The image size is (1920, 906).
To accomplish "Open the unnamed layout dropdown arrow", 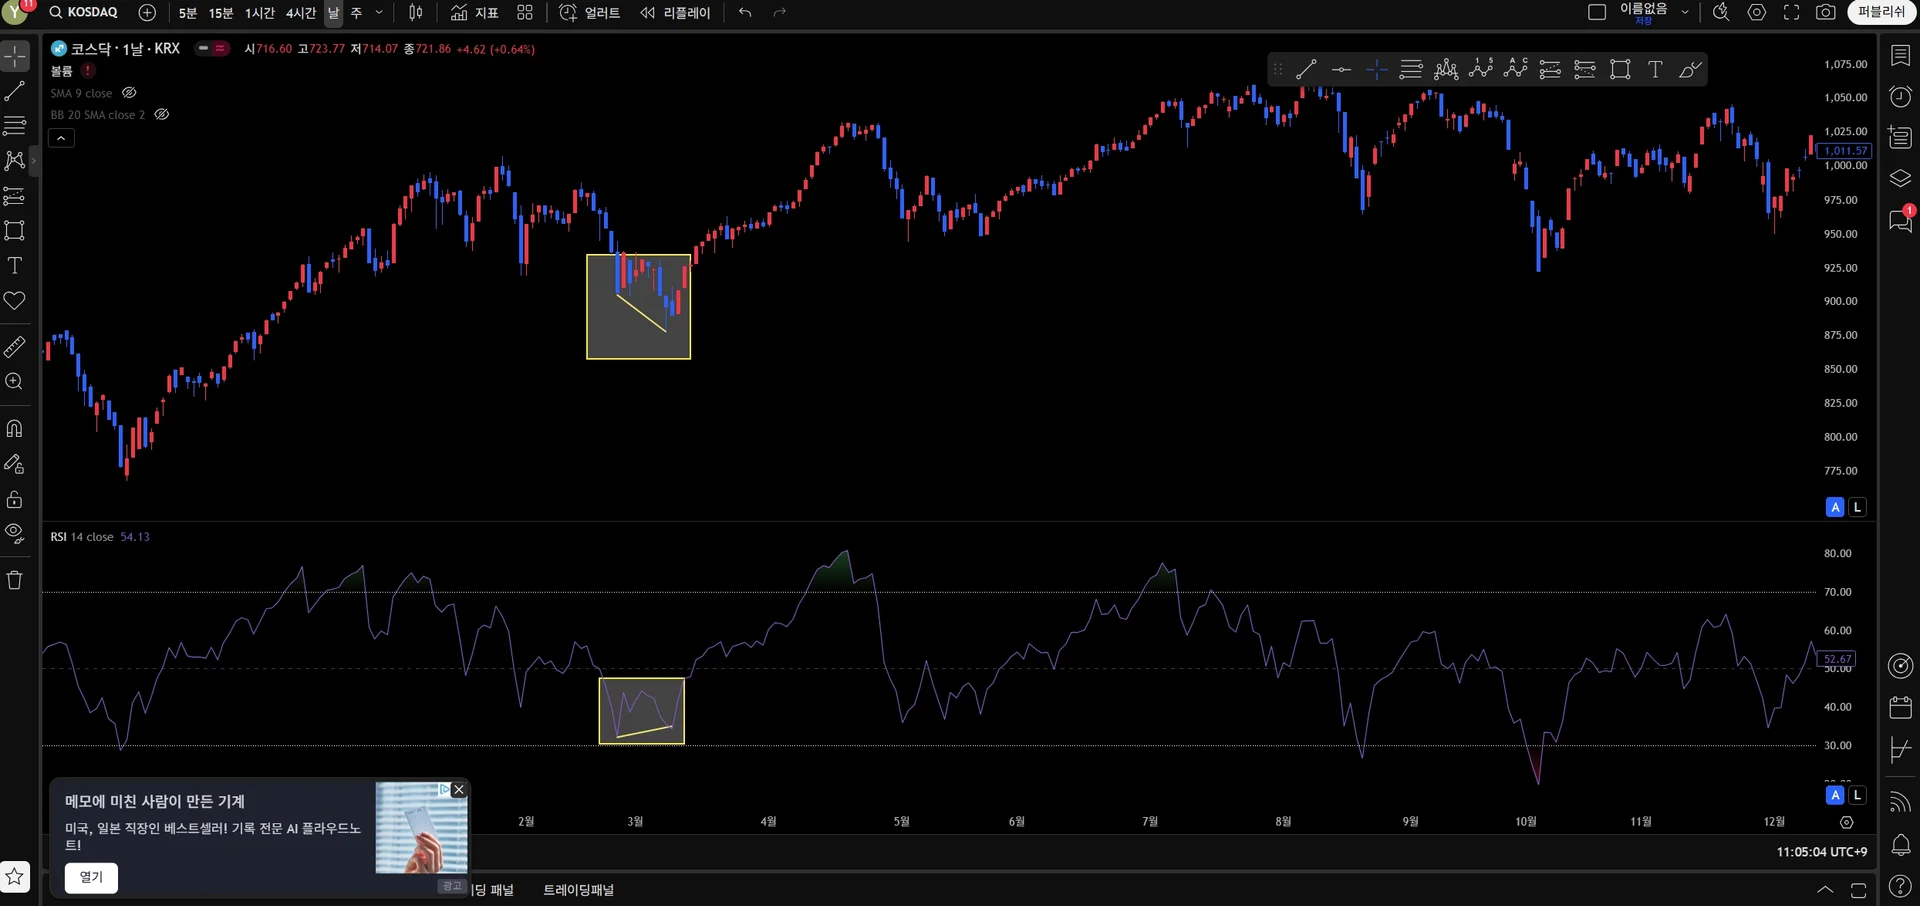I will click(1685, 12).
